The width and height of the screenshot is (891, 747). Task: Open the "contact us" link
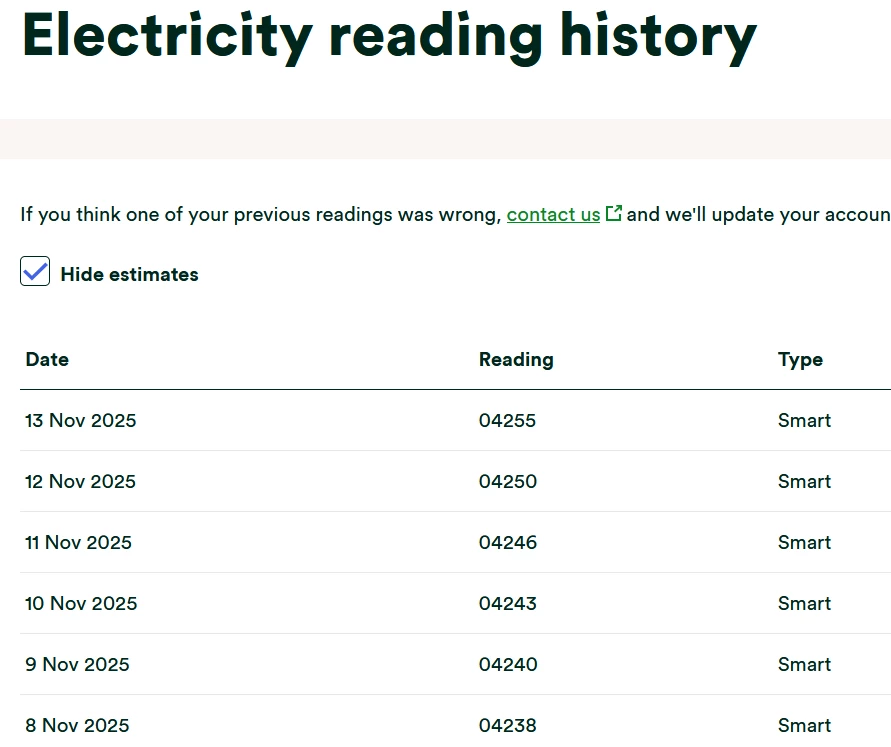[553, 215]
